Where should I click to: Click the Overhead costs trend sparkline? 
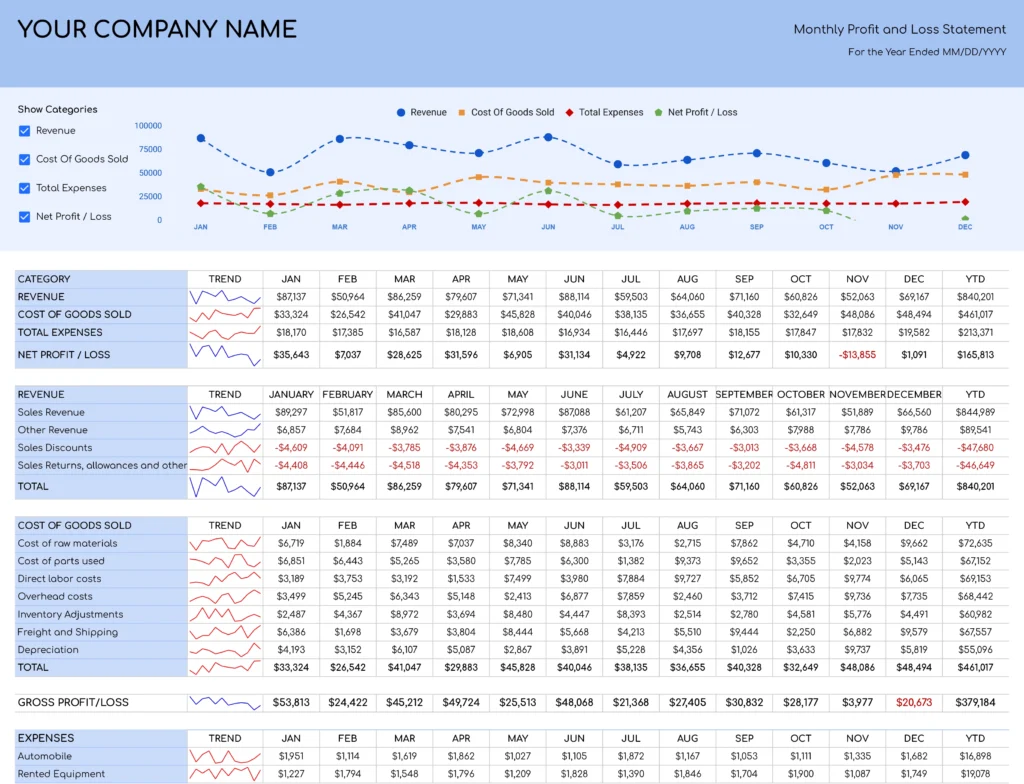pos(225,596)
